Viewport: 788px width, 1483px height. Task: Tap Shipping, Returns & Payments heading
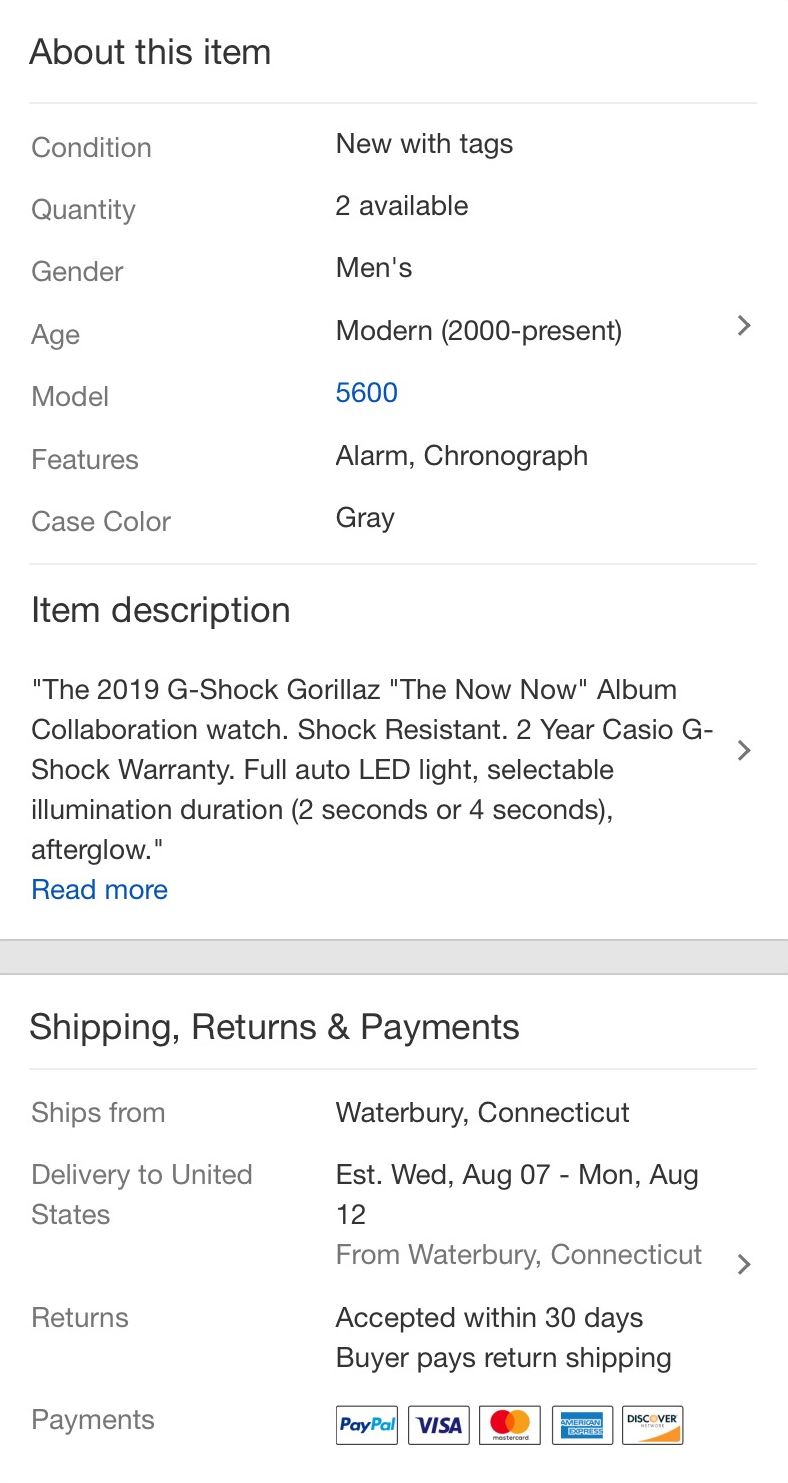pos(274,1027)
